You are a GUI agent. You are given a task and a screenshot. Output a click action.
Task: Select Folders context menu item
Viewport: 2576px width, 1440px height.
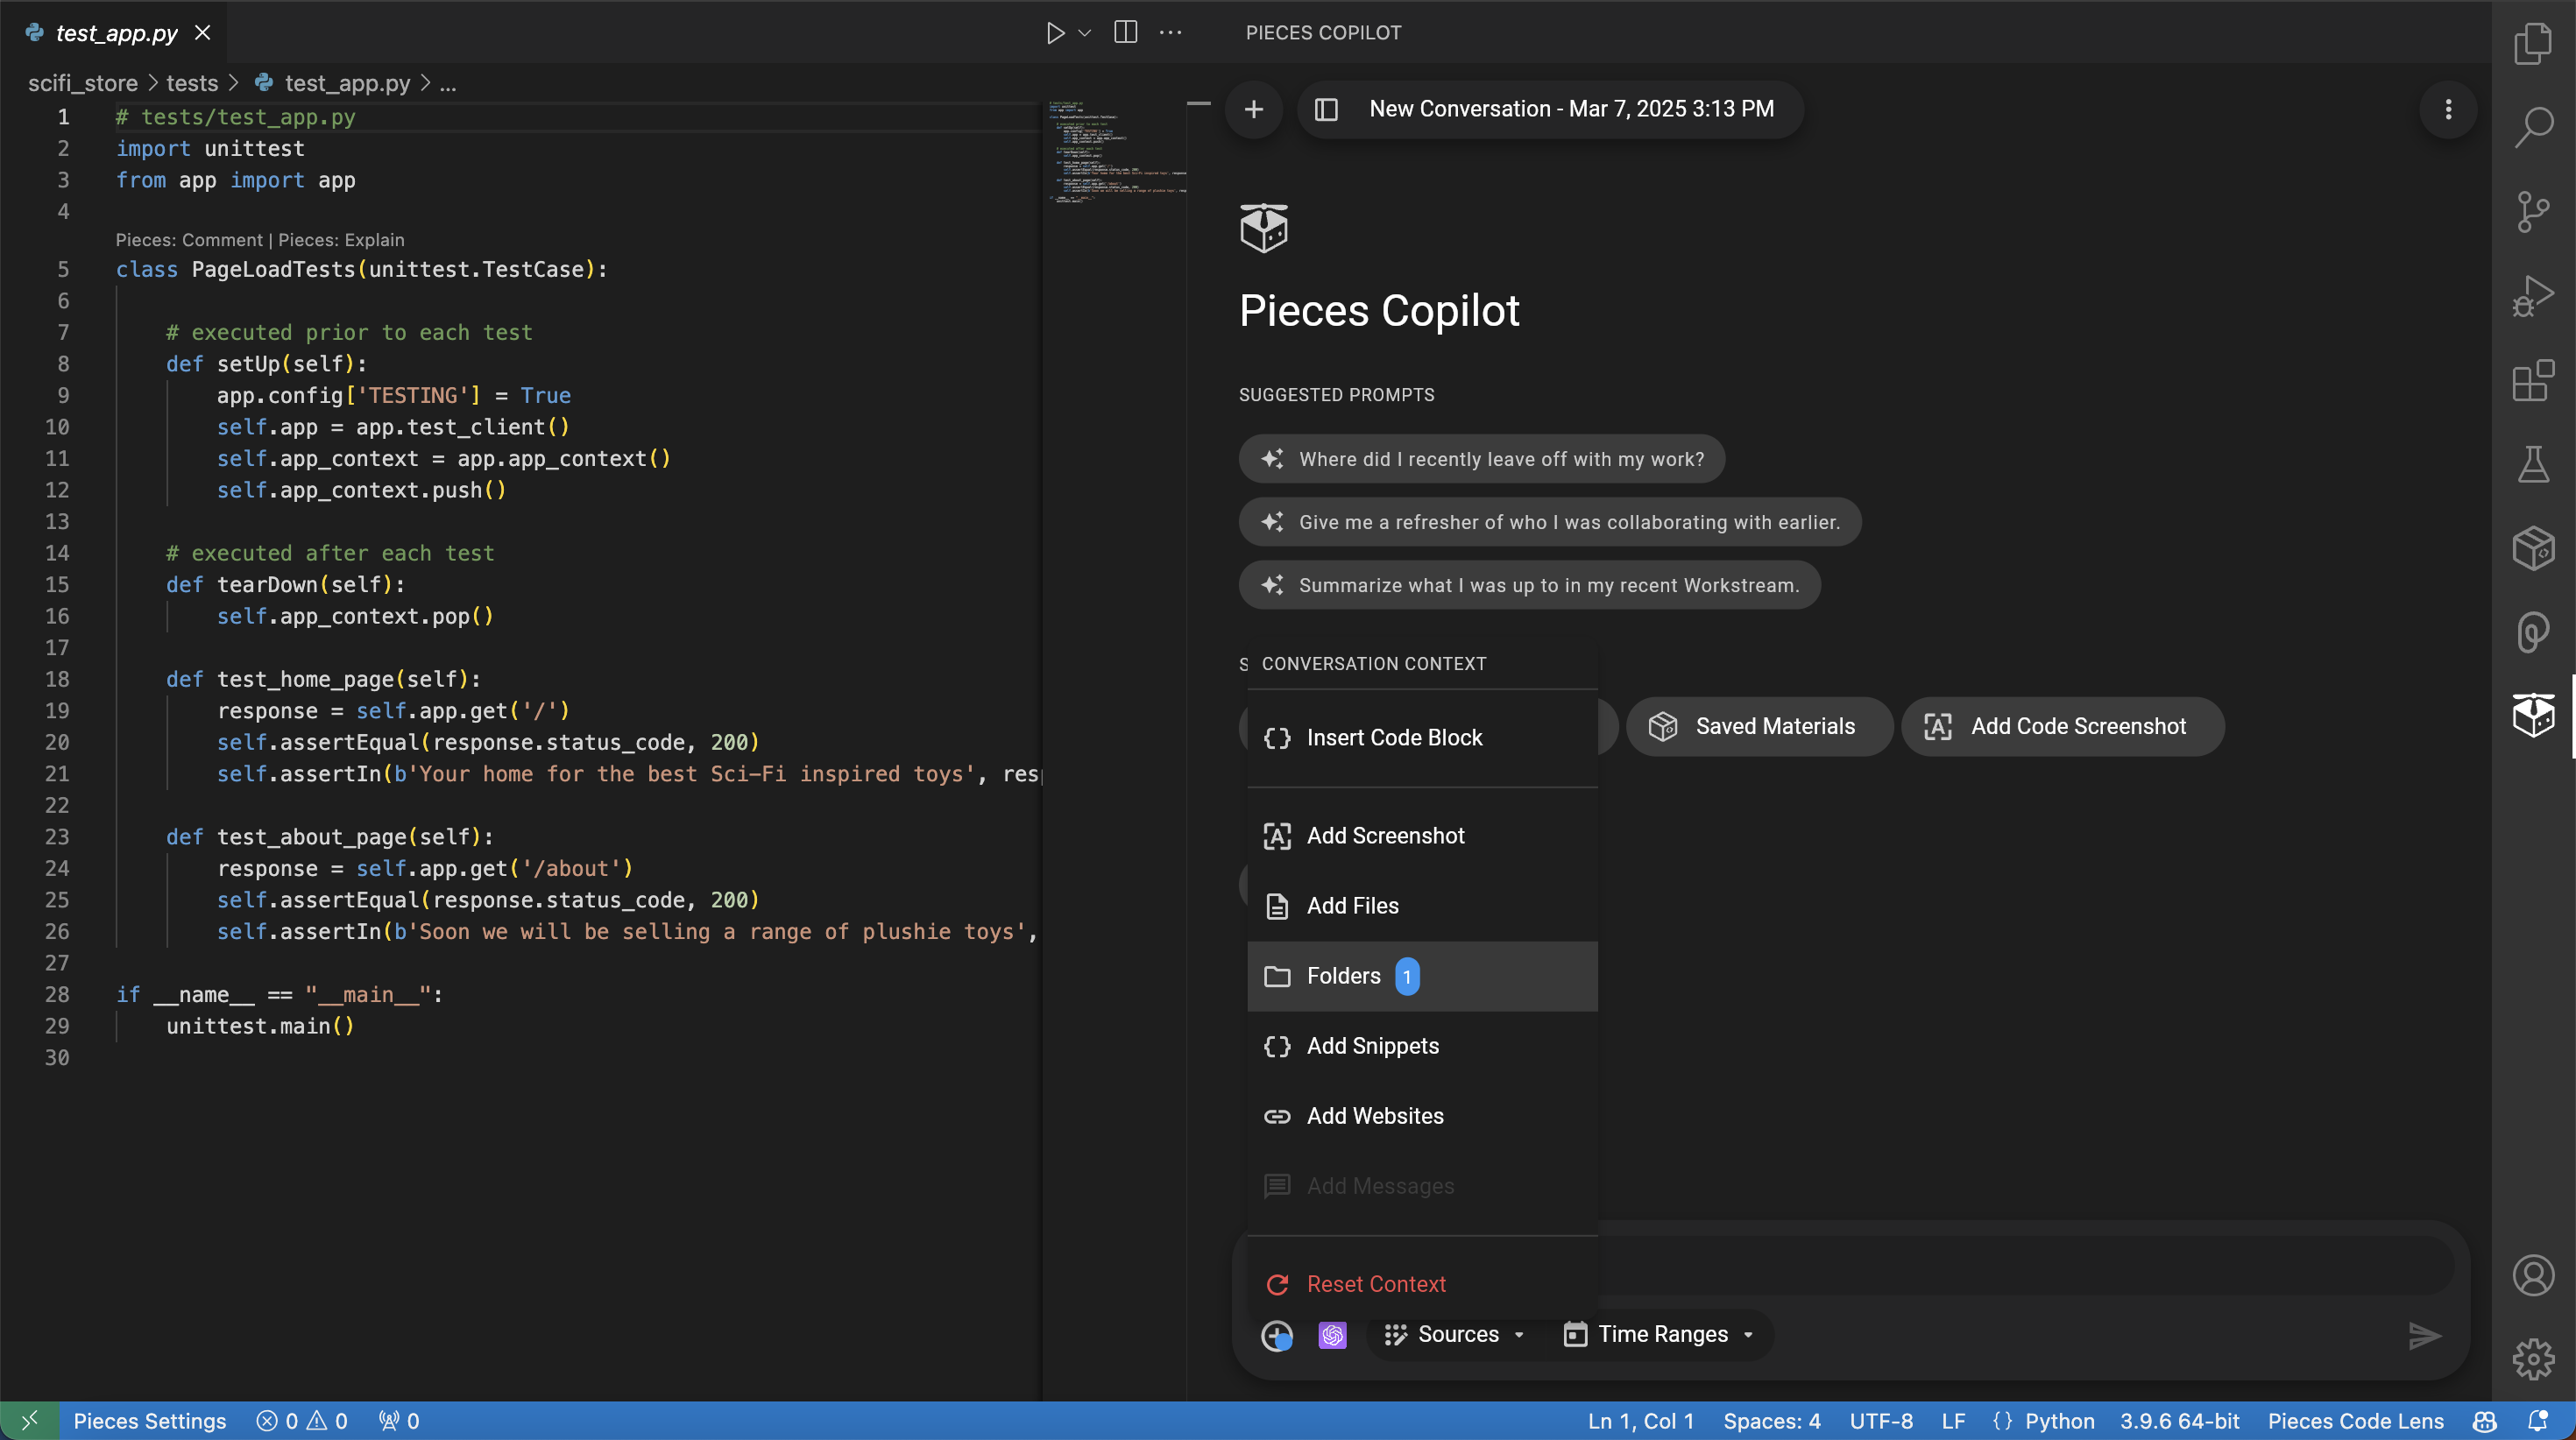[x=1422, y=976]
